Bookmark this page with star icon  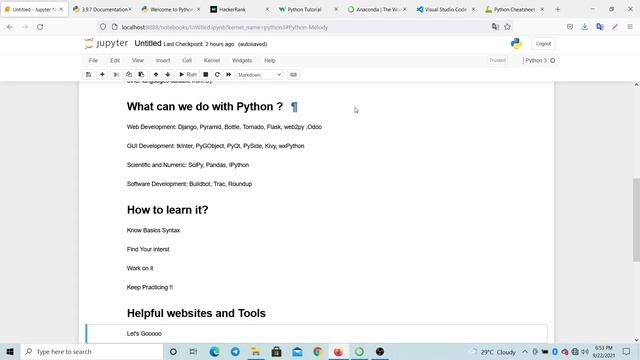point(507,27)
